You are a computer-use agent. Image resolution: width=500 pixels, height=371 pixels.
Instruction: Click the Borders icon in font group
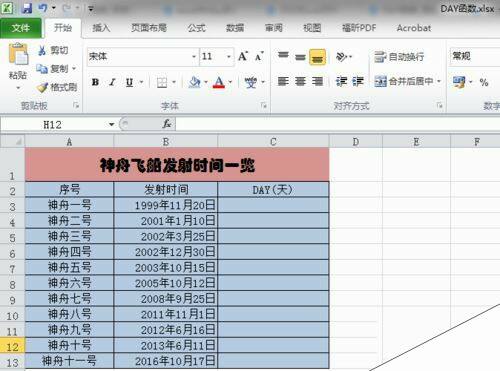click(x=162, y=82)
